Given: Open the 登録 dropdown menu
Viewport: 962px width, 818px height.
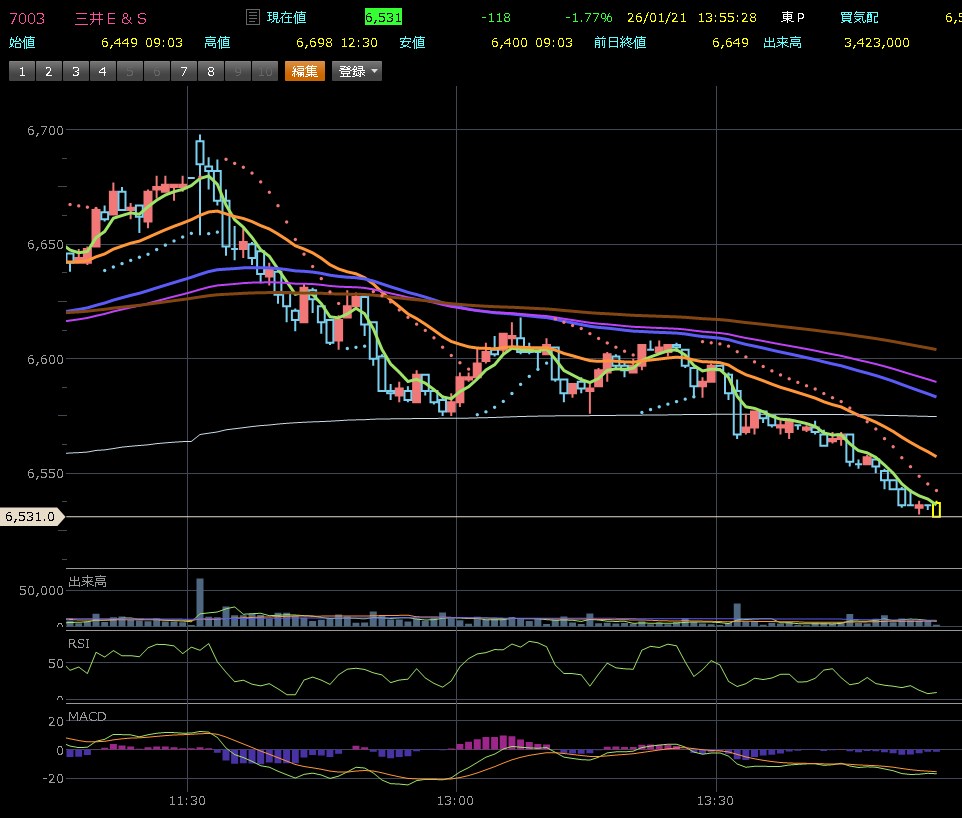Looking at the screenshot, I should 358,71.
